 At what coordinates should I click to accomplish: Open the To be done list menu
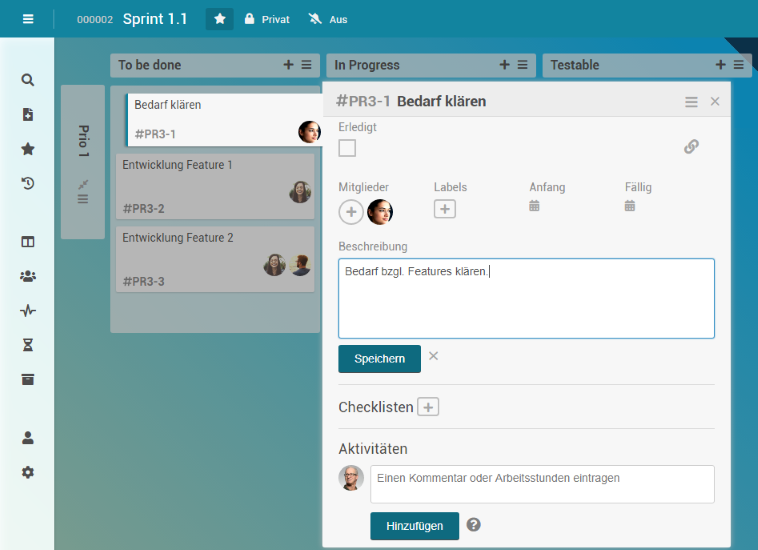coord(306,65)
